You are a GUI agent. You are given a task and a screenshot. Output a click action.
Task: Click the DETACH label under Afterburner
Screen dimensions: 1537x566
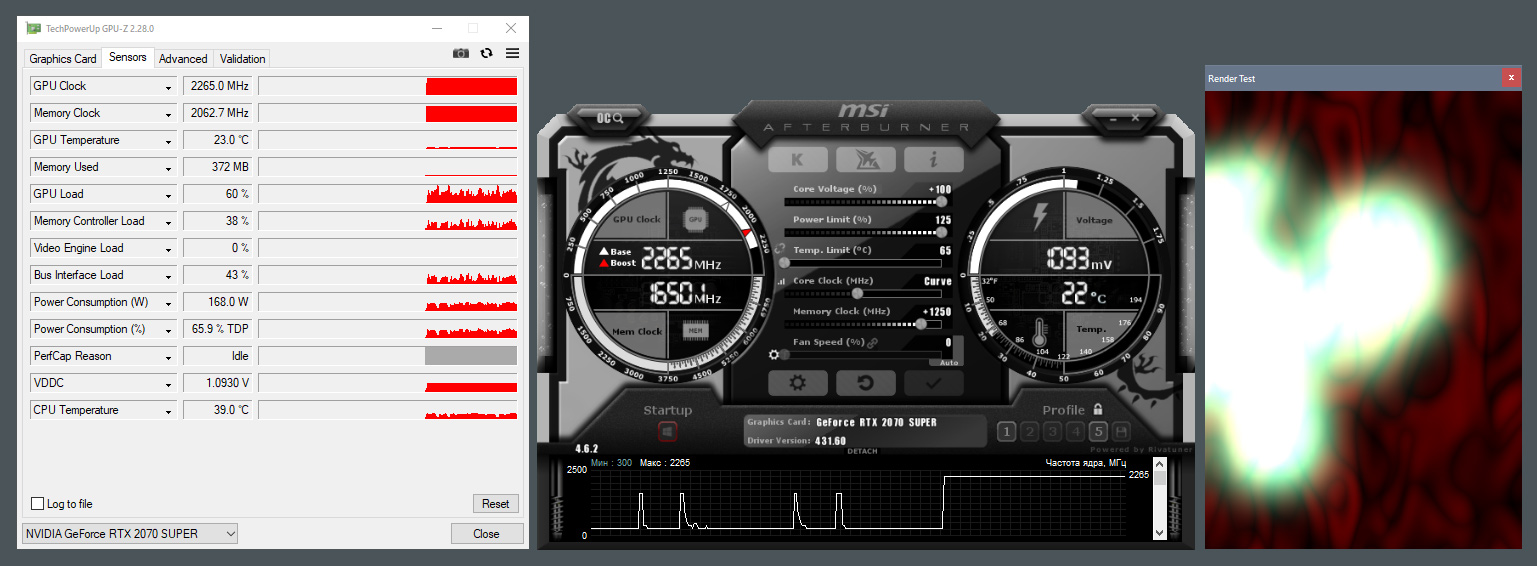(x=862, y=451)
